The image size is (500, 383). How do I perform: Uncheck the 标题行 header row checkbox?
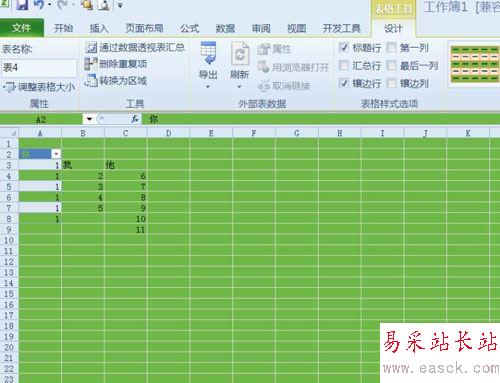tap(344, 47)
